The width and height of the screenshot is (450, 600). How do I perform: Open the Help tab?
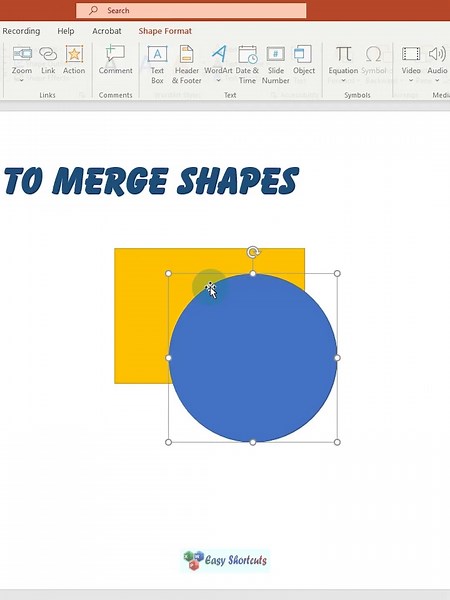66,31
